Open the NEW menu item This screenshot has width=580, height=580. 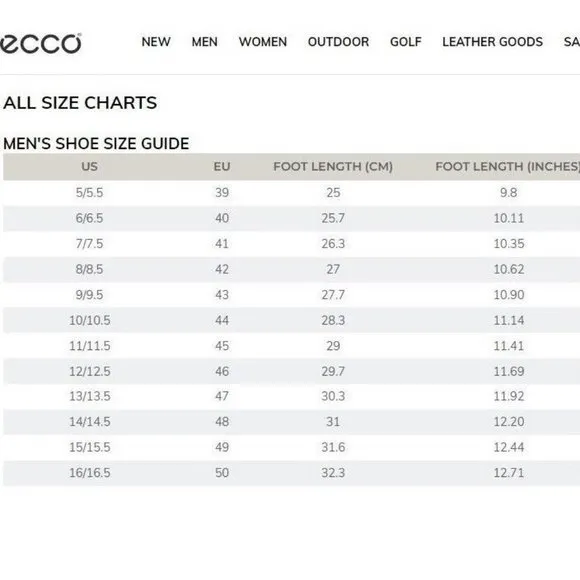coord(156,42)
